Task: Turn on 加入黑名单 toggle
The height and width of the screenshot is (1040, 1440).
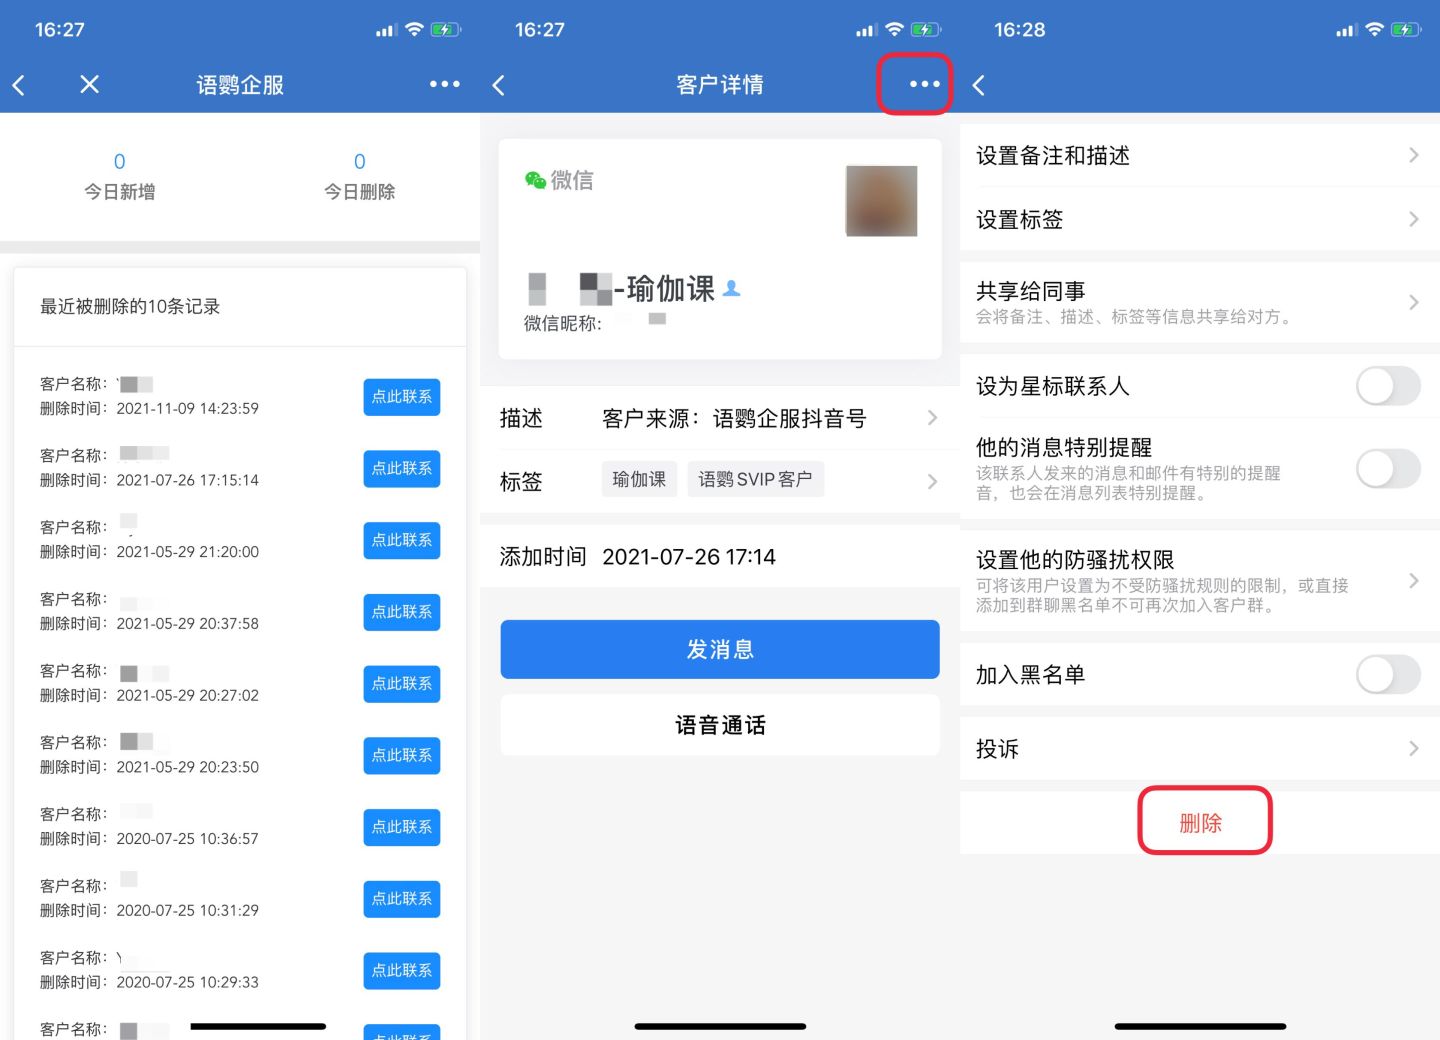Action: (1387, 675)
